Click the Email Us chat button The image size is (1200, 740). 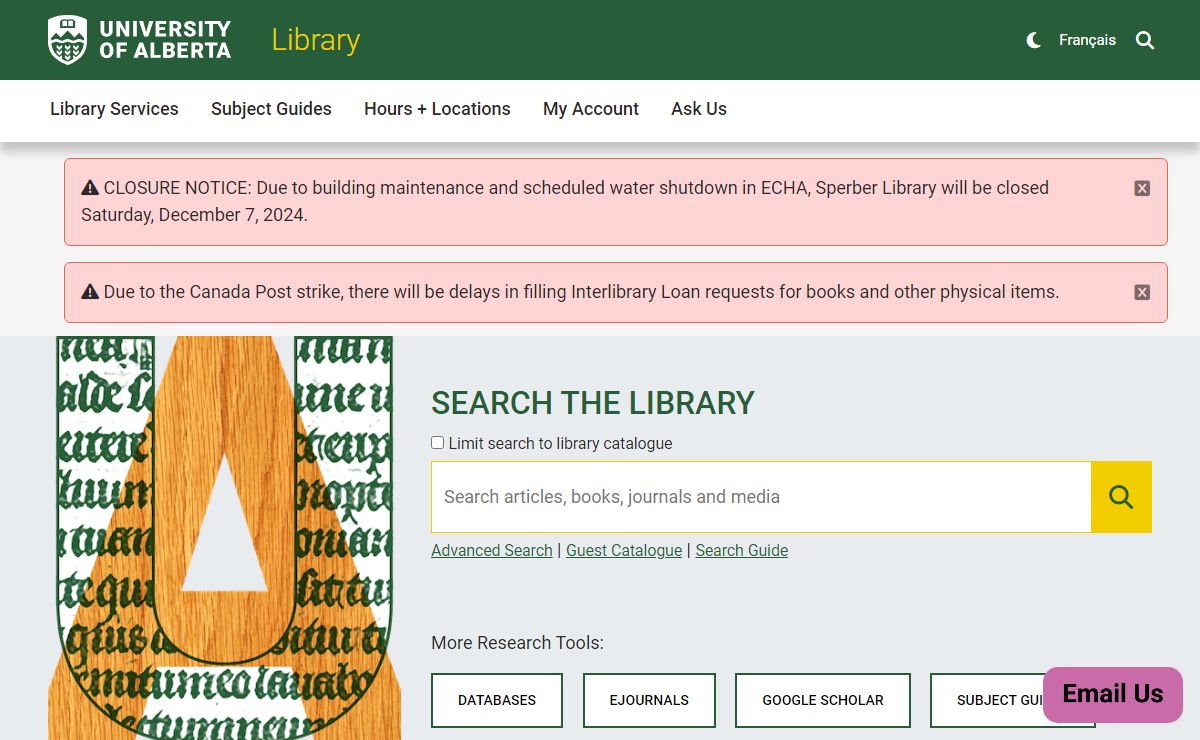(x=1113, y=694)
